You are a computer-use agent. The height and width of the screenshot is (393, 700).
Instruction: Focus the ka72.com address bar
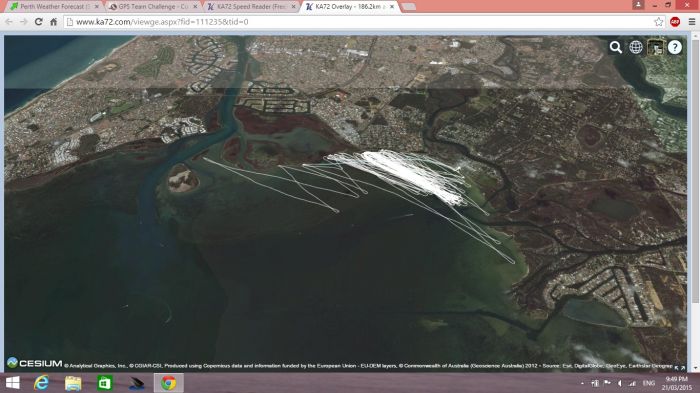click(x=357, y=21)
